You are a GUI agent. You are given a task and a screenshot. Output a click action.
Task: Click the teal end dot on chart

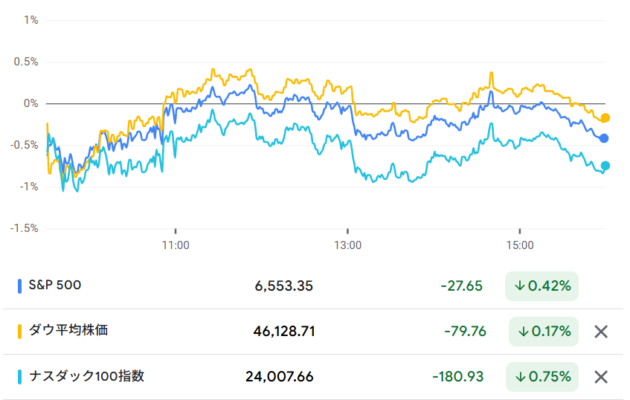coord(605,166)
